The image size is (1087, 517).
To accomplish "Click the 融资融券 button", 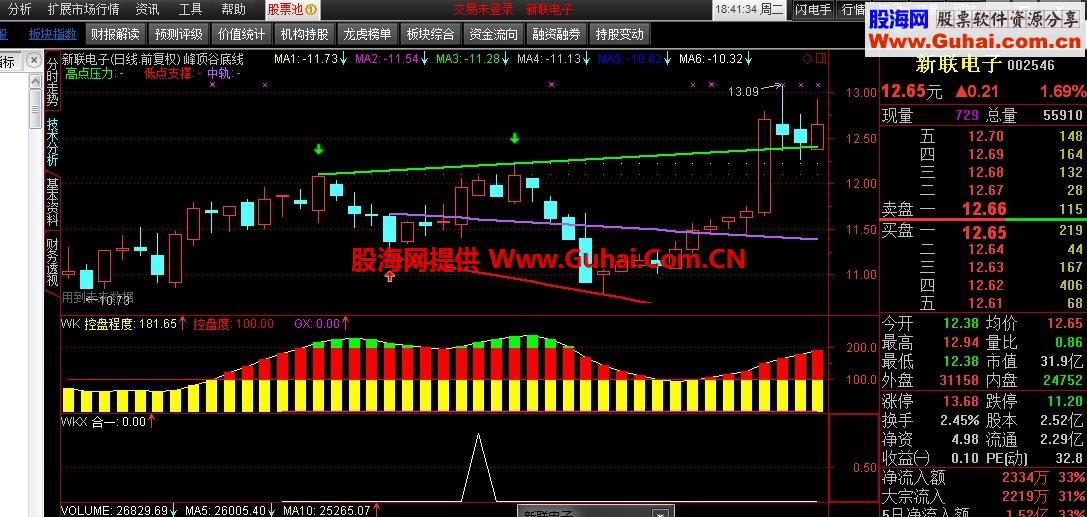I will [x=557, y=33].
